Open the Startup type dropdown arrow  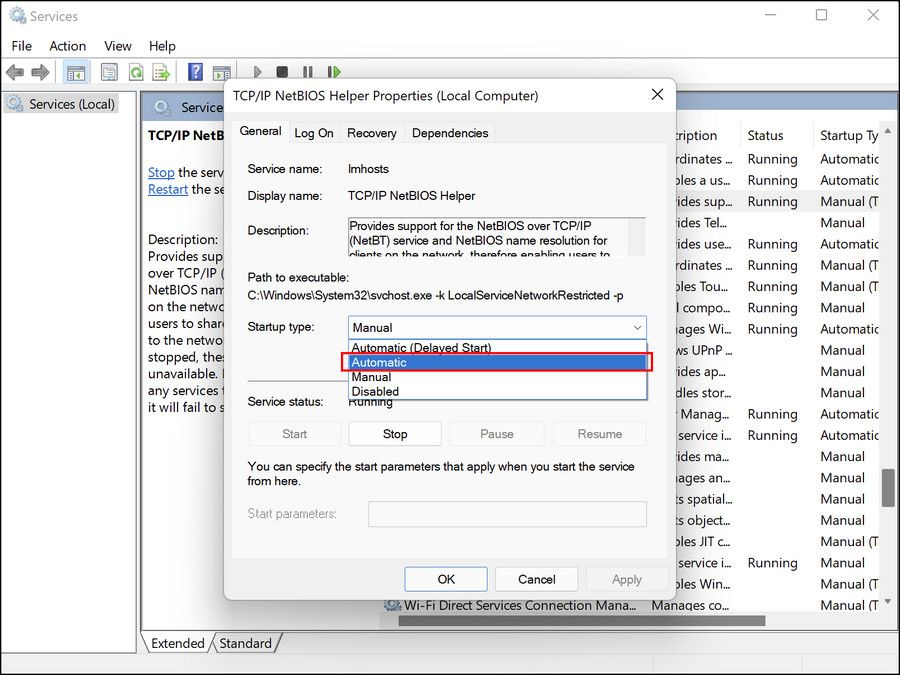637,328
